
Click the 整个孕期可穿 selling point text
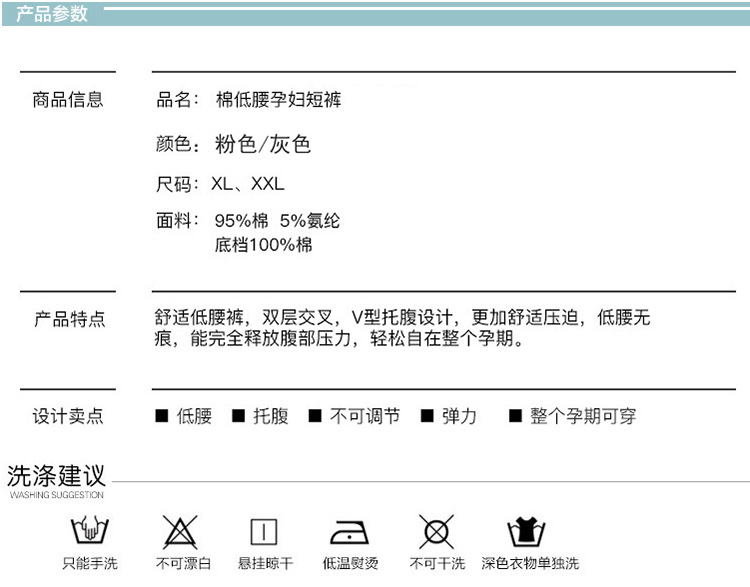(583, 416)
